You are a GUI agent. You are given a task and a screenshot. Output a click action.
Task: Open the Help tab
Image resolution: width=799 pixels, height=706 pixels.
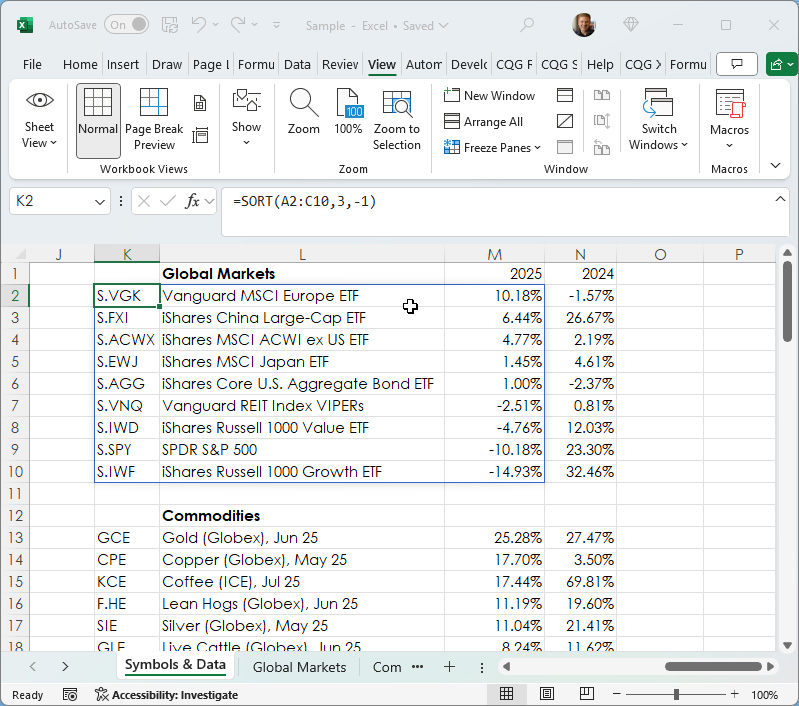[x=600, y=65]
